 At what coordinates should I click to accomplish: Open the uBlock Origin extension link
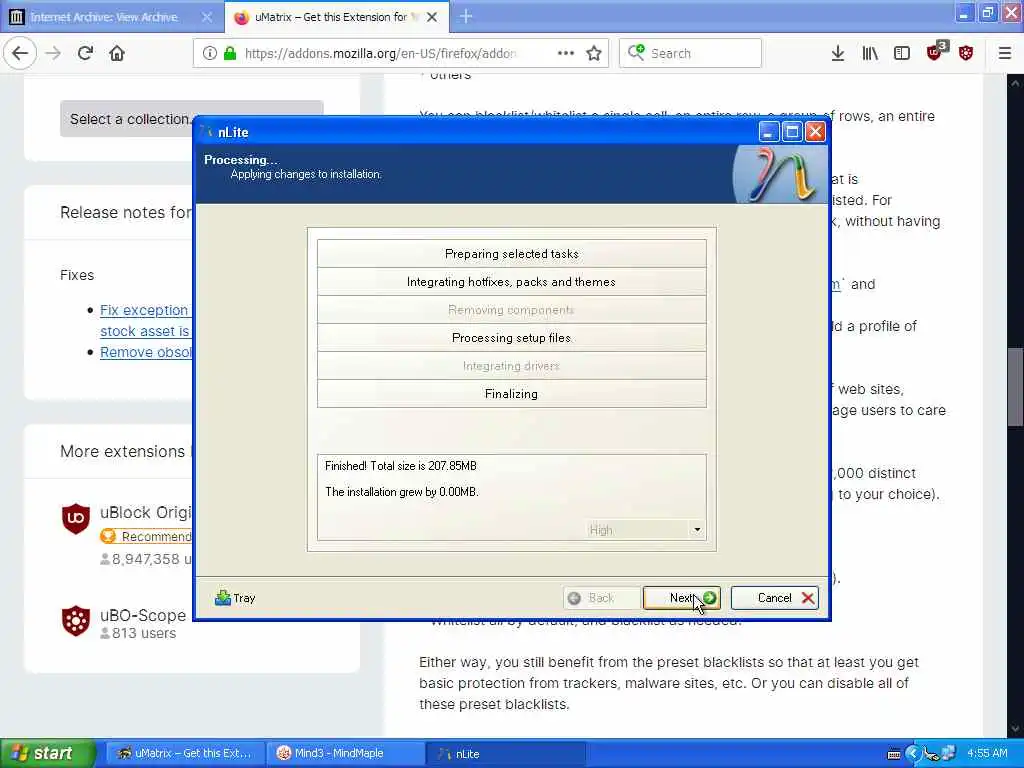146,513
